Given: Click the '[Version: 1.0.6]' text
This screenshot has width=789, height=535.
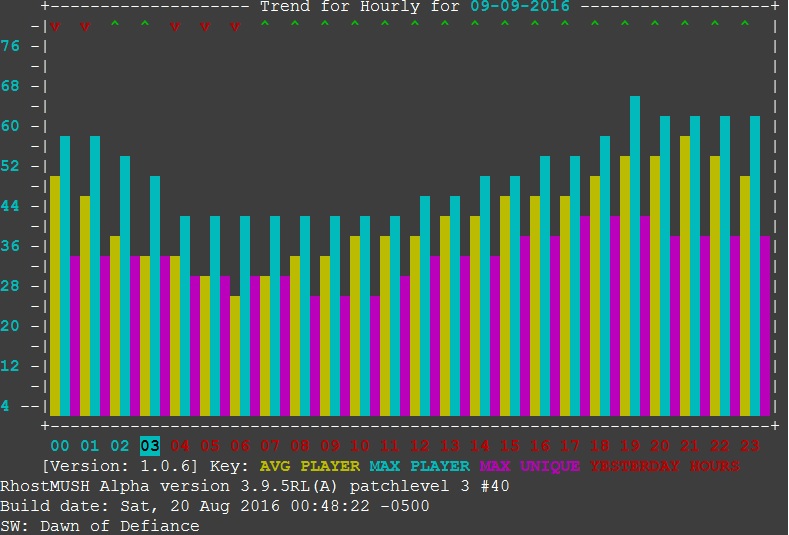Looking at the screenshot, I should click(120, 466).
